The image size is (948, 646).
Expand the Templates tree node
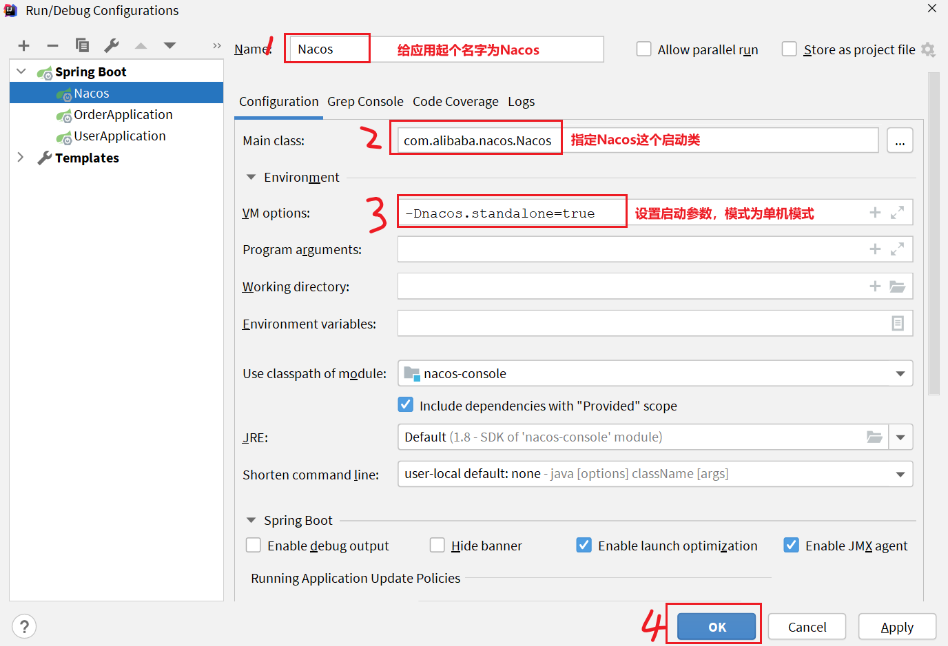[x=21, y=157]
